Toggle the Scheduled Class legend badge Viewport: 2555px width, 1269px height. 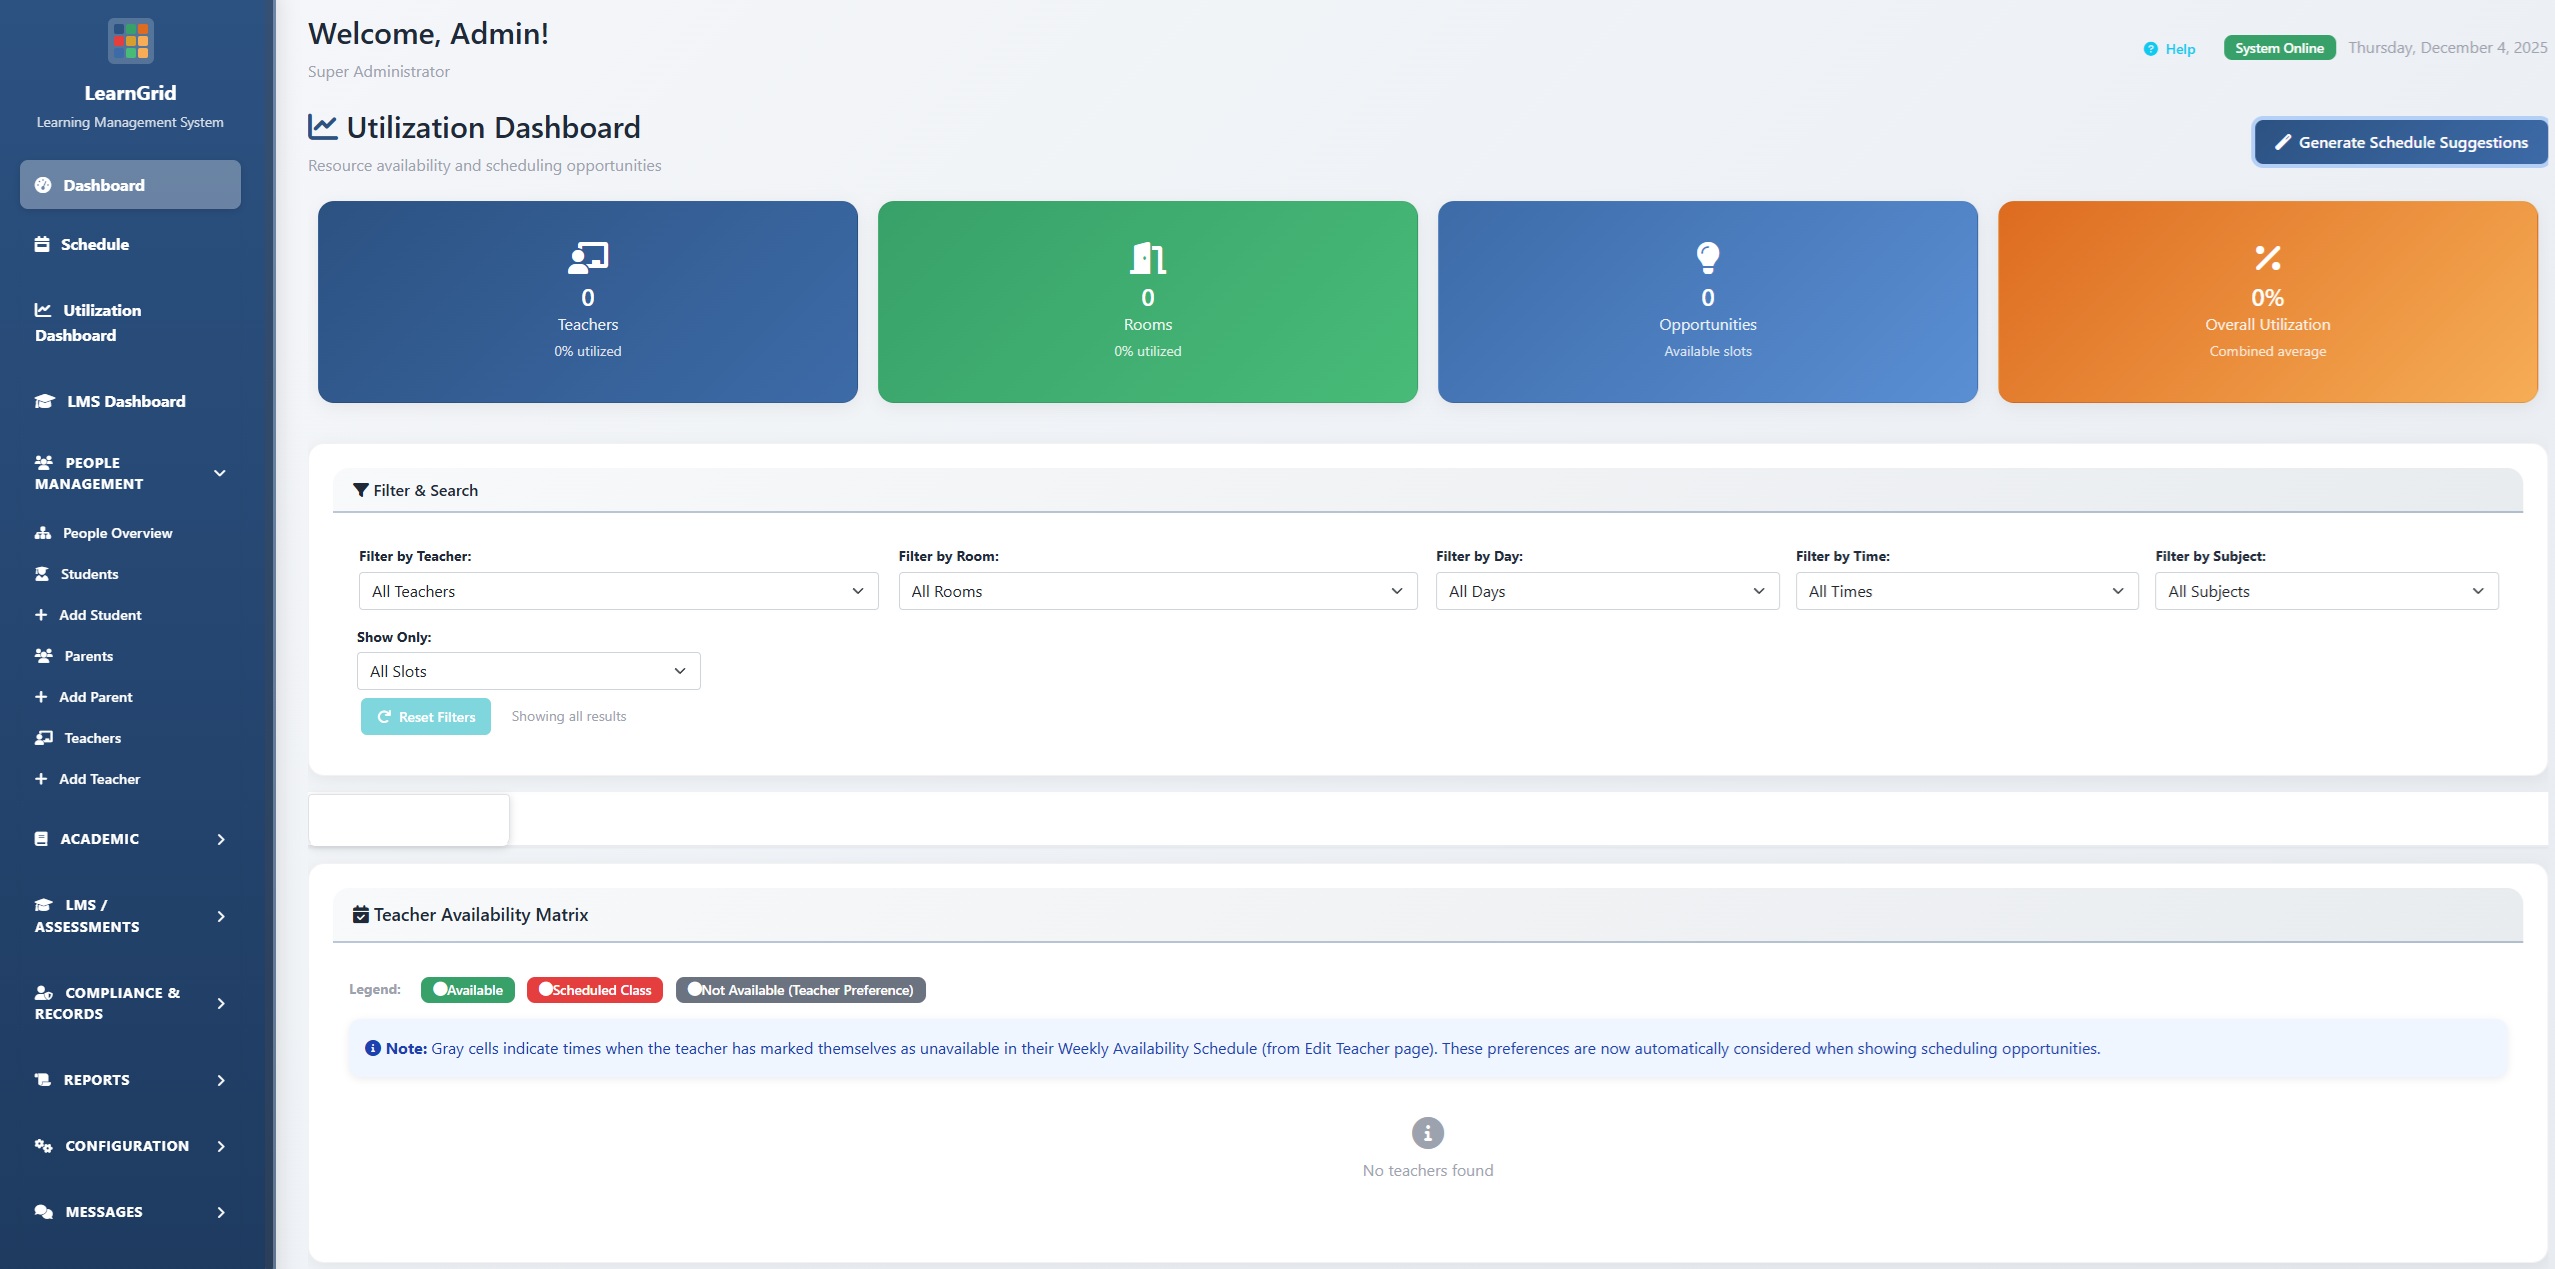click(x=594, y=989)
